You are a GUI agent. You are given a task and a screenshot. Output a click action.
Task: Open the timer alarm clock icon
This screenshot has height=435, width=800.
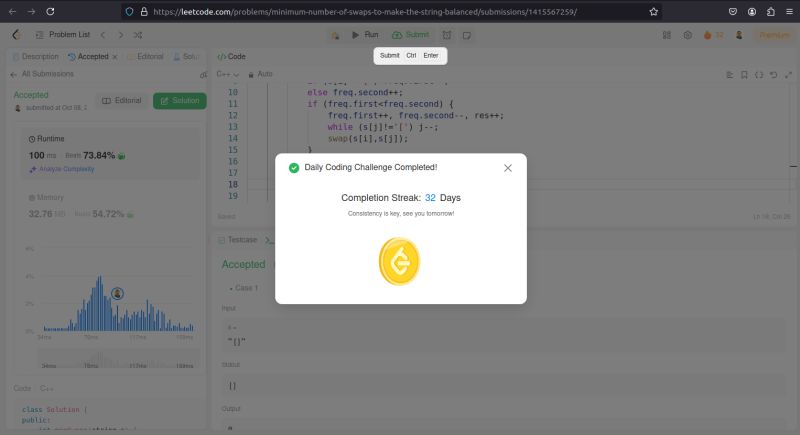pos(446,35)
